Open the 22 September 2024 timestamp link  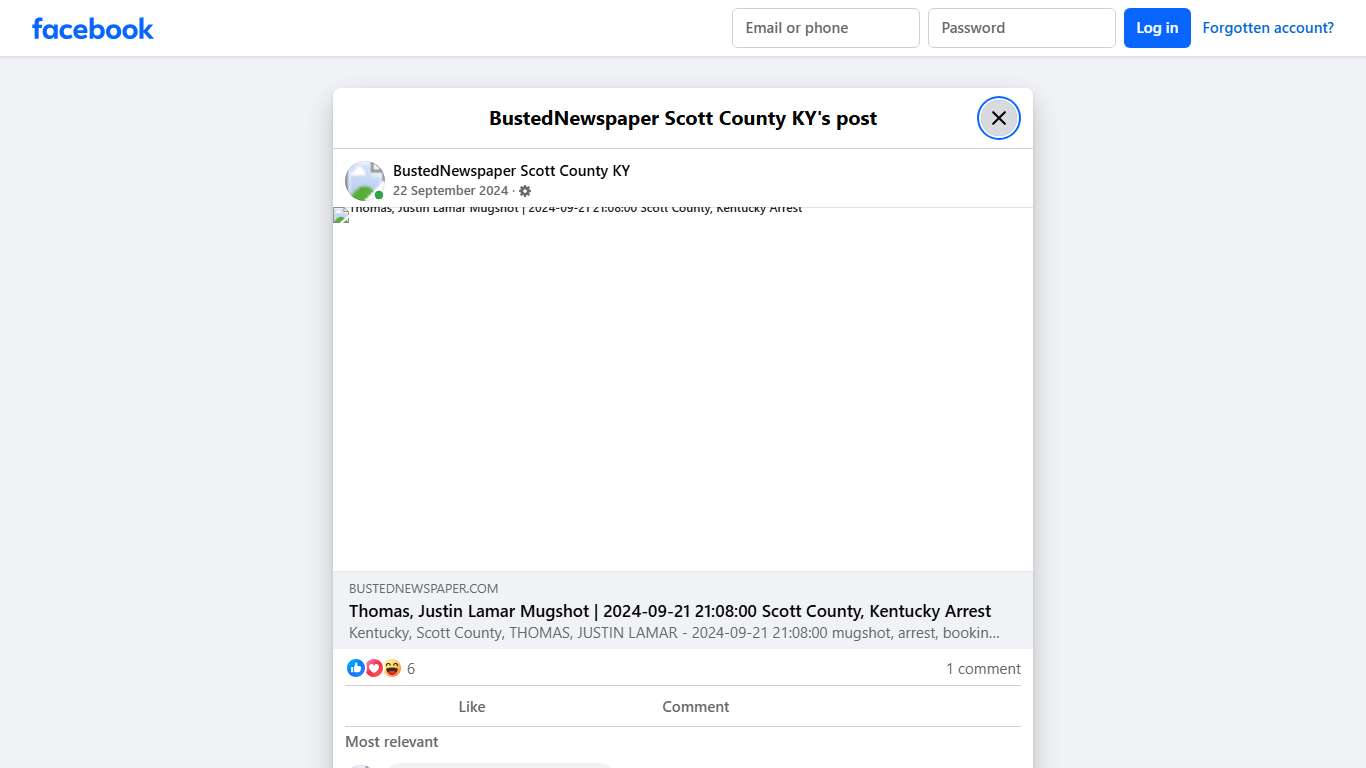click(x=450, y=190)
